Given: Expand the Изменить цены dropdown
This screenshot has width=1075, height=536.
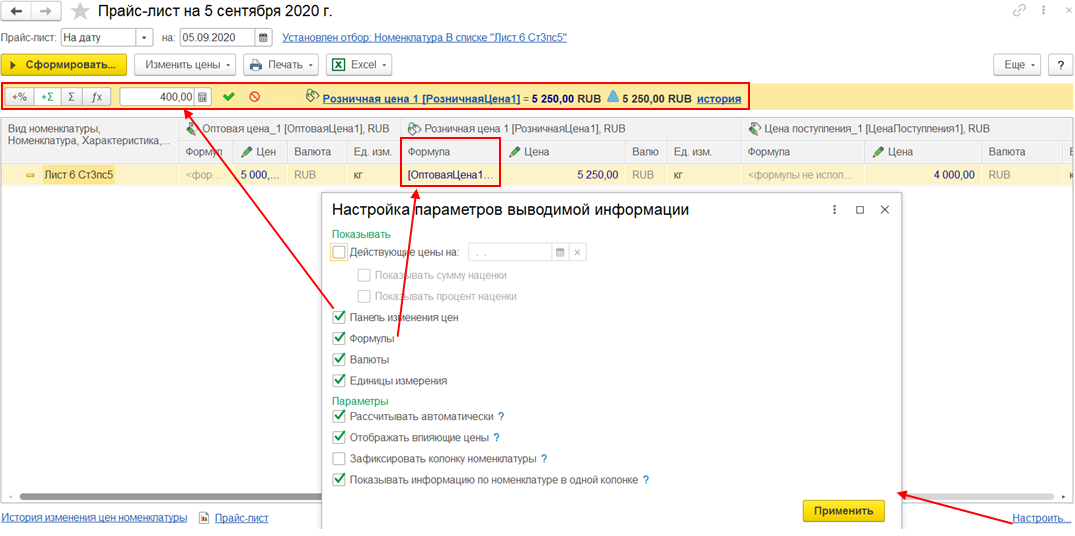Looking at the screenshot, I should [x=184, y=65].
